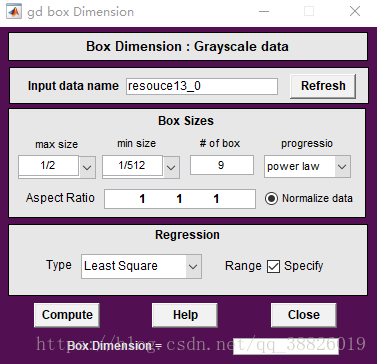Close the window with X
377x364 pixels.
(355, 11)
